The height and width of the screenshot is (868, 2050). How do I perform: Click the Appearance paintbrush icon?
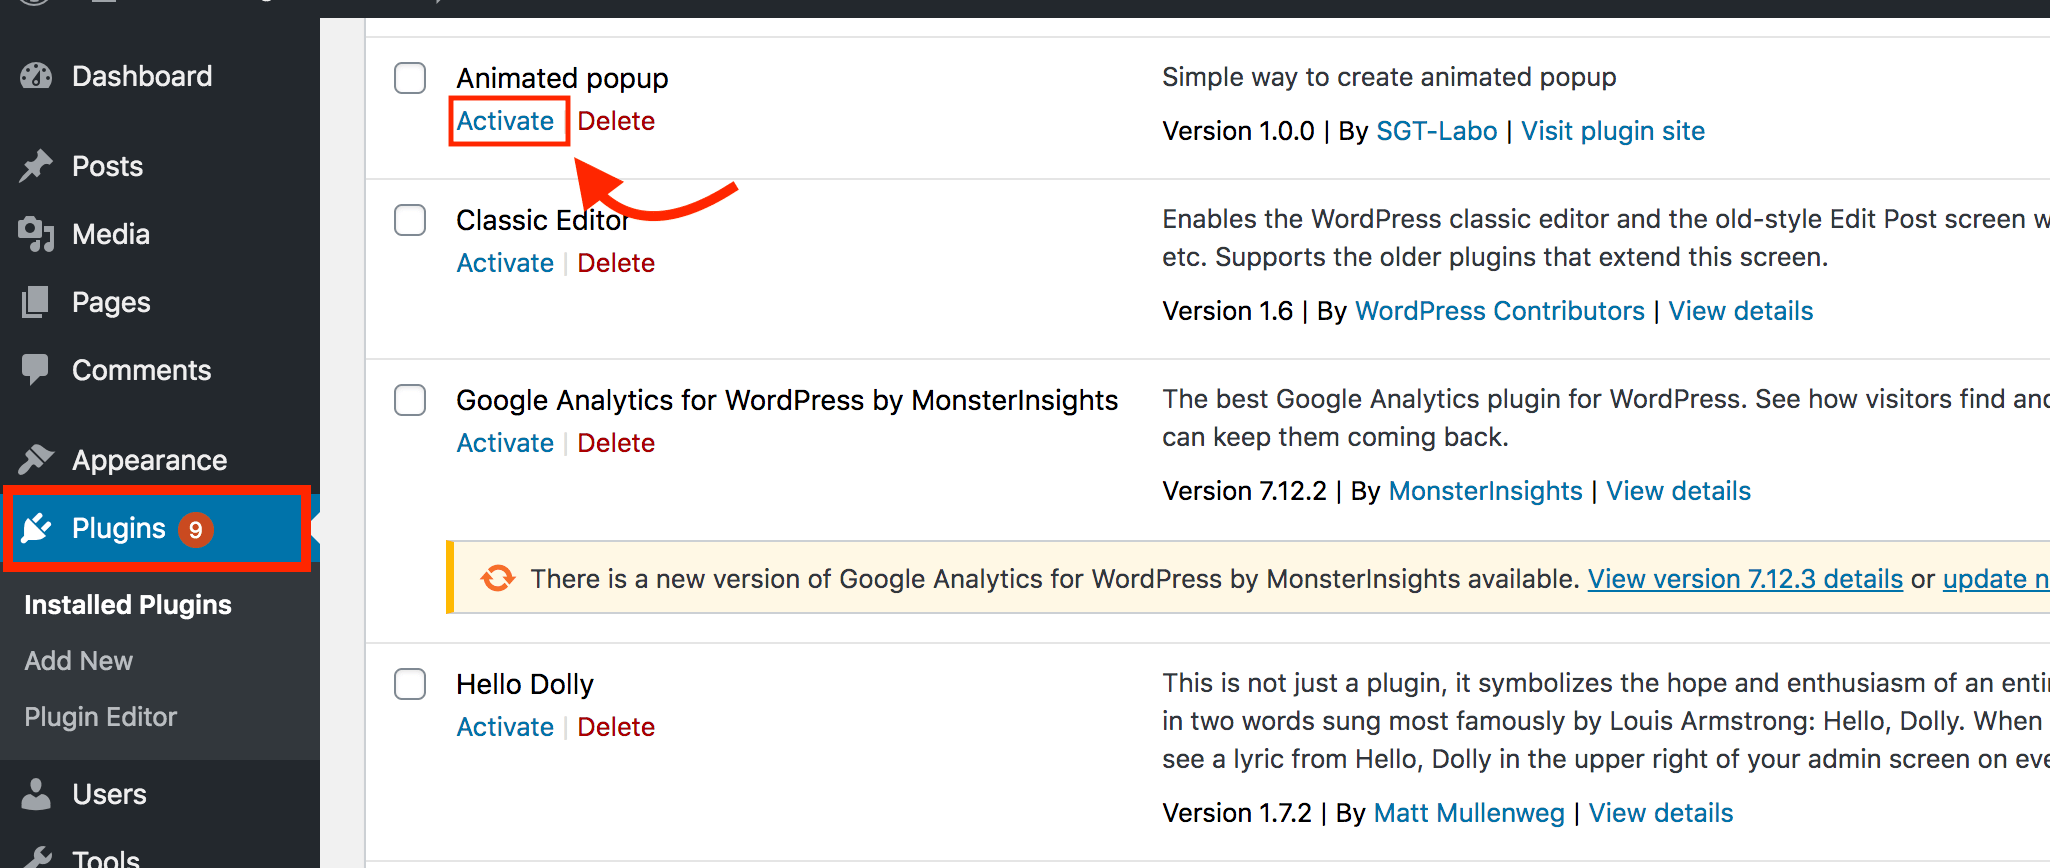[36, 460]
